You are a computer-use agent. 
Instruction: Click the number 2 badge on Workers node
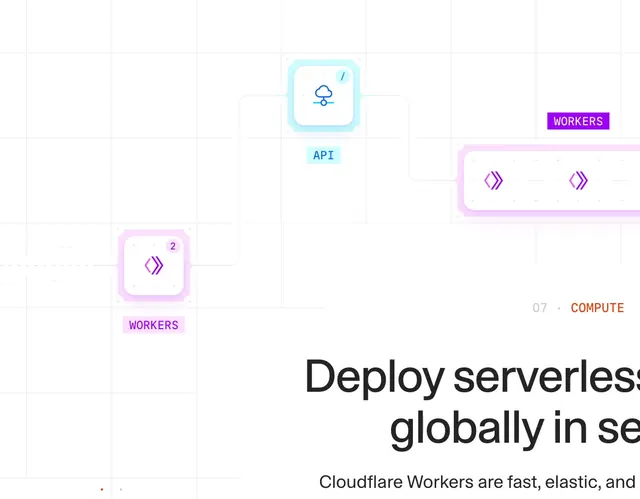(x=173, y=246)
